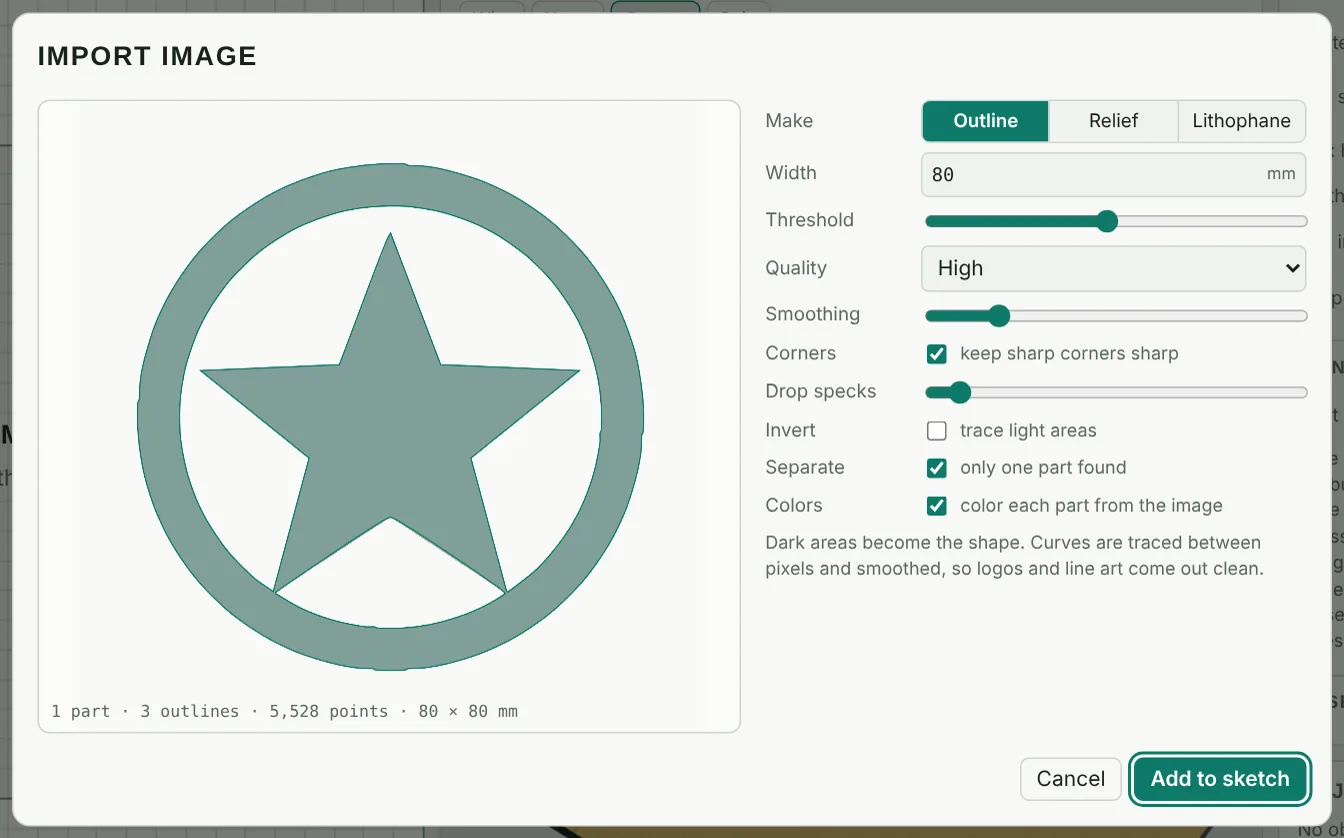
Task: Click the Cancel button
Action: (x=1070, y=779)
